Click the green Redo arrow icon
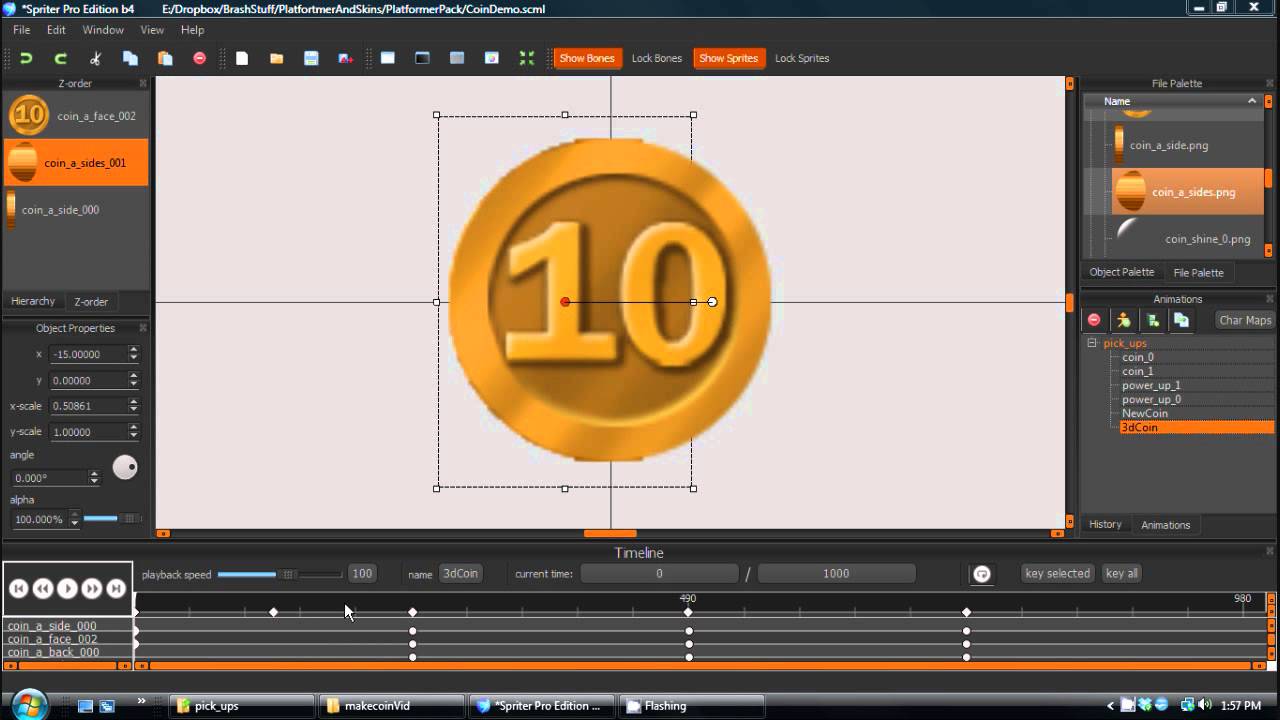The height and width of the screenshot is (720, 1280). (x=60, y=58)
